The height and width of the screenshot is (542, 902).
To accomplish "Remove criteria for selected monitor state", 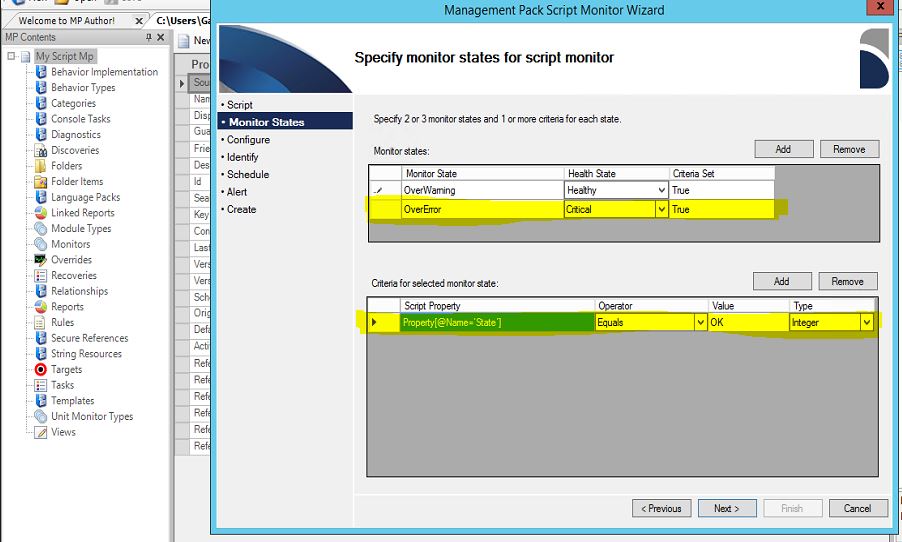I will coord(847,281).
